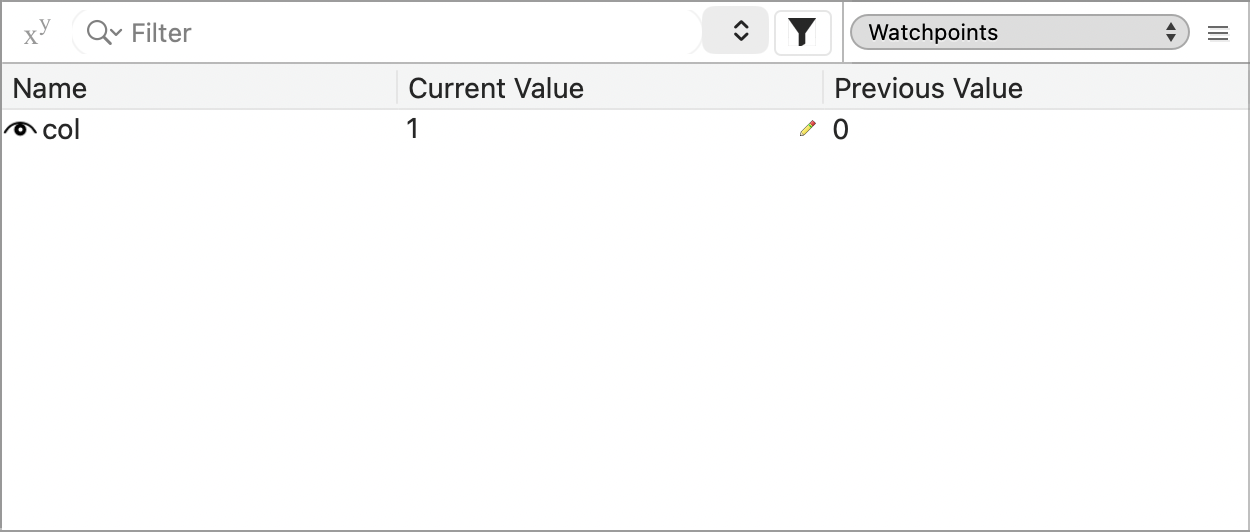The width and height of the screenshot is (1250, 532).
Task: Sort by Current Value column header
Action: point(610,88)
